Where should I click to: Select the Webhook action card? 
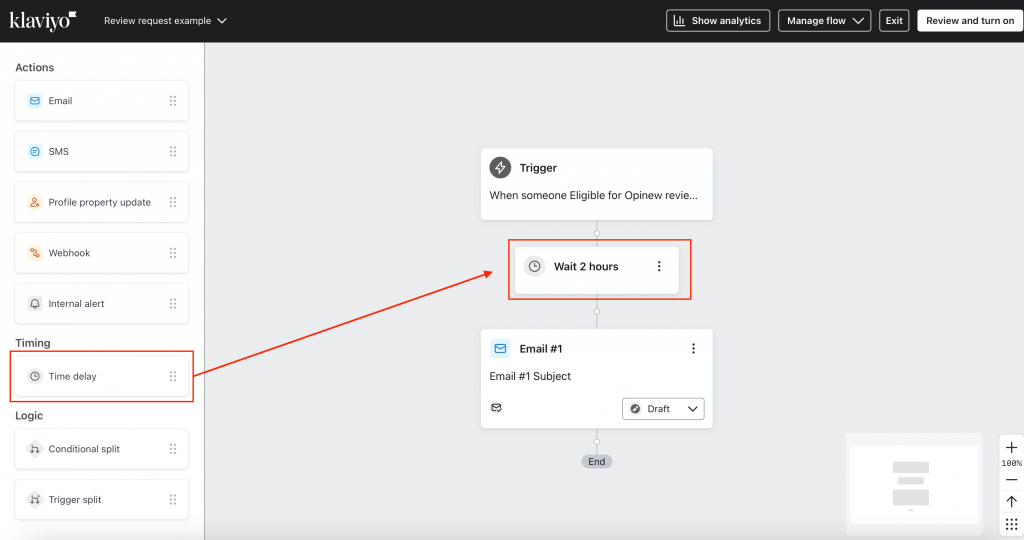tap(101, 253)
